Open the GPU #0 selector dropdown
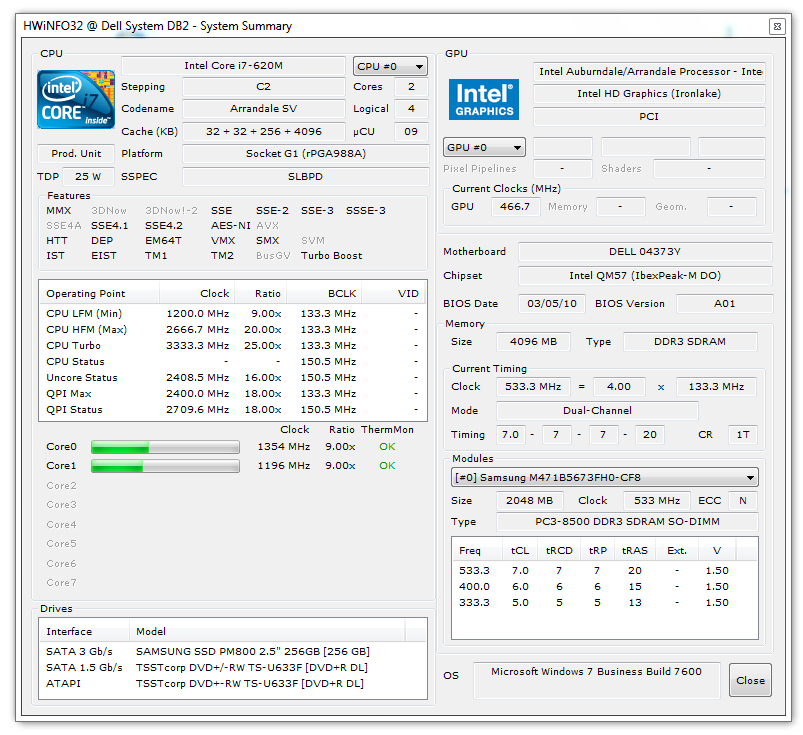The height and width of the screenshot is (735, 803). coord(484,148)
